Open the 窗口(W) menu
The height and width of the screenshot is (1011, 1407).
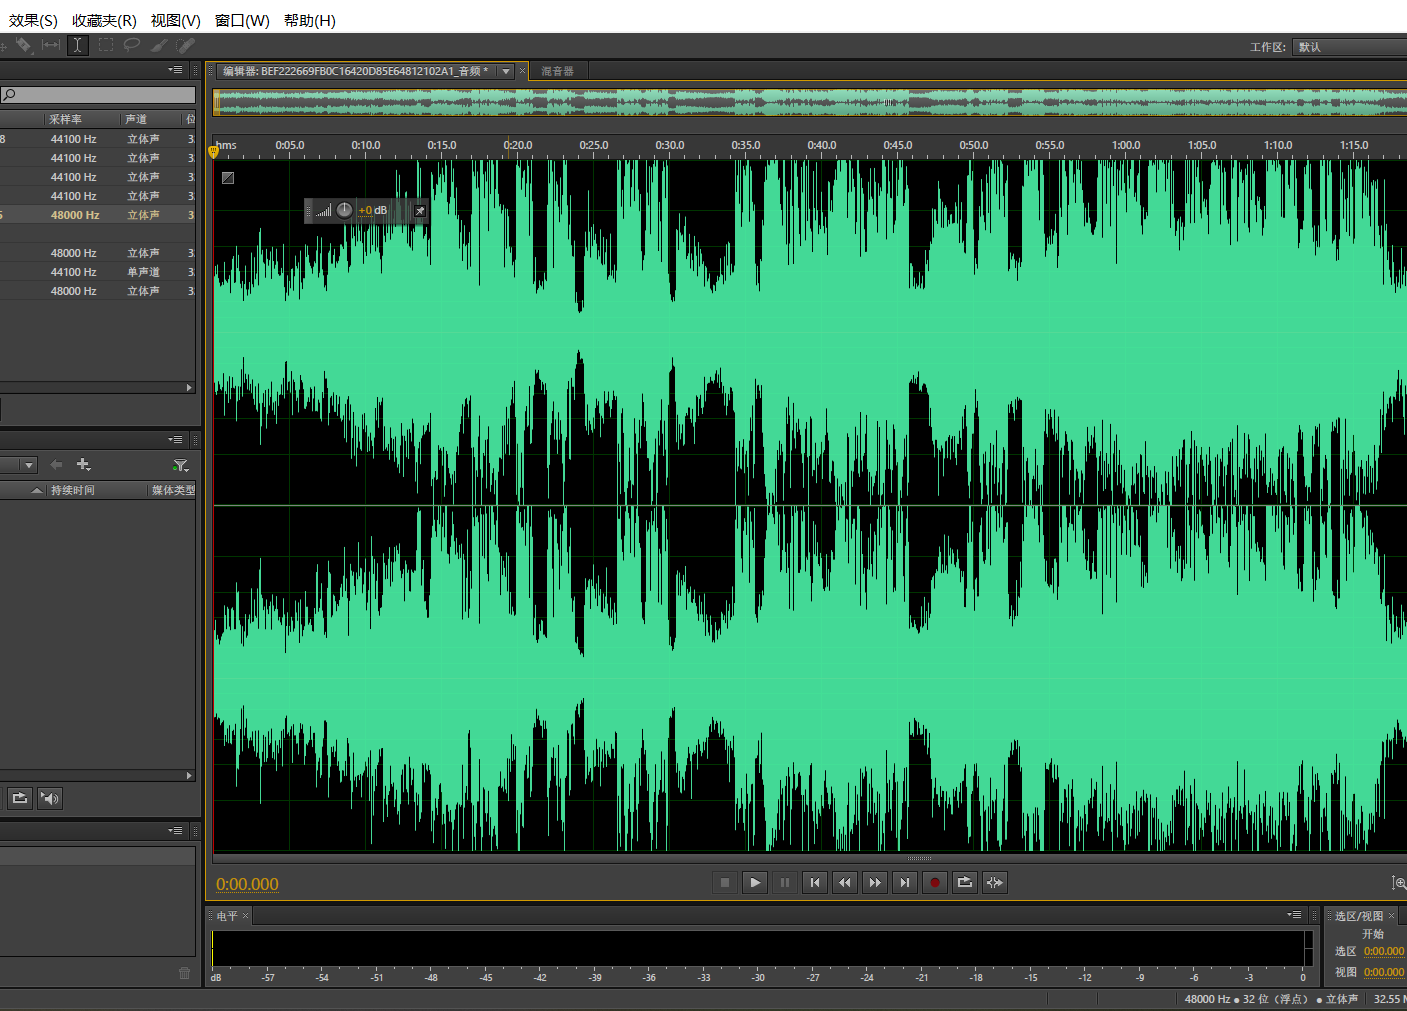[242, 20]
